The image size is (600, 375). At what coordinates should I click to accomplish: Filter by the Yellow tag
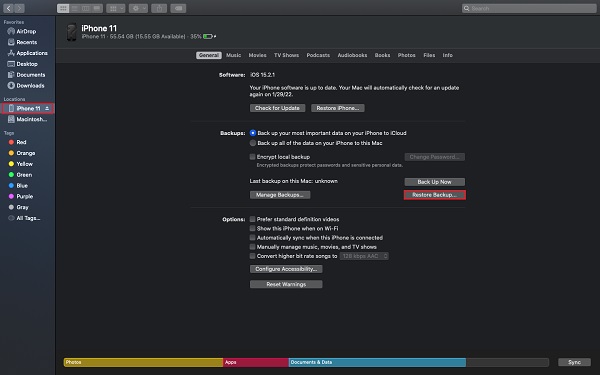click(24, 164)
